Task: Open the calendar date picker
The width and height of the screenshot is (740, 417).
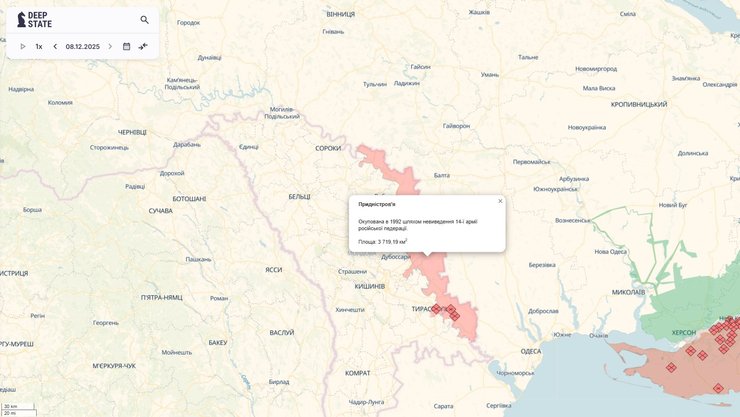Action: click(x=127, y=46)
